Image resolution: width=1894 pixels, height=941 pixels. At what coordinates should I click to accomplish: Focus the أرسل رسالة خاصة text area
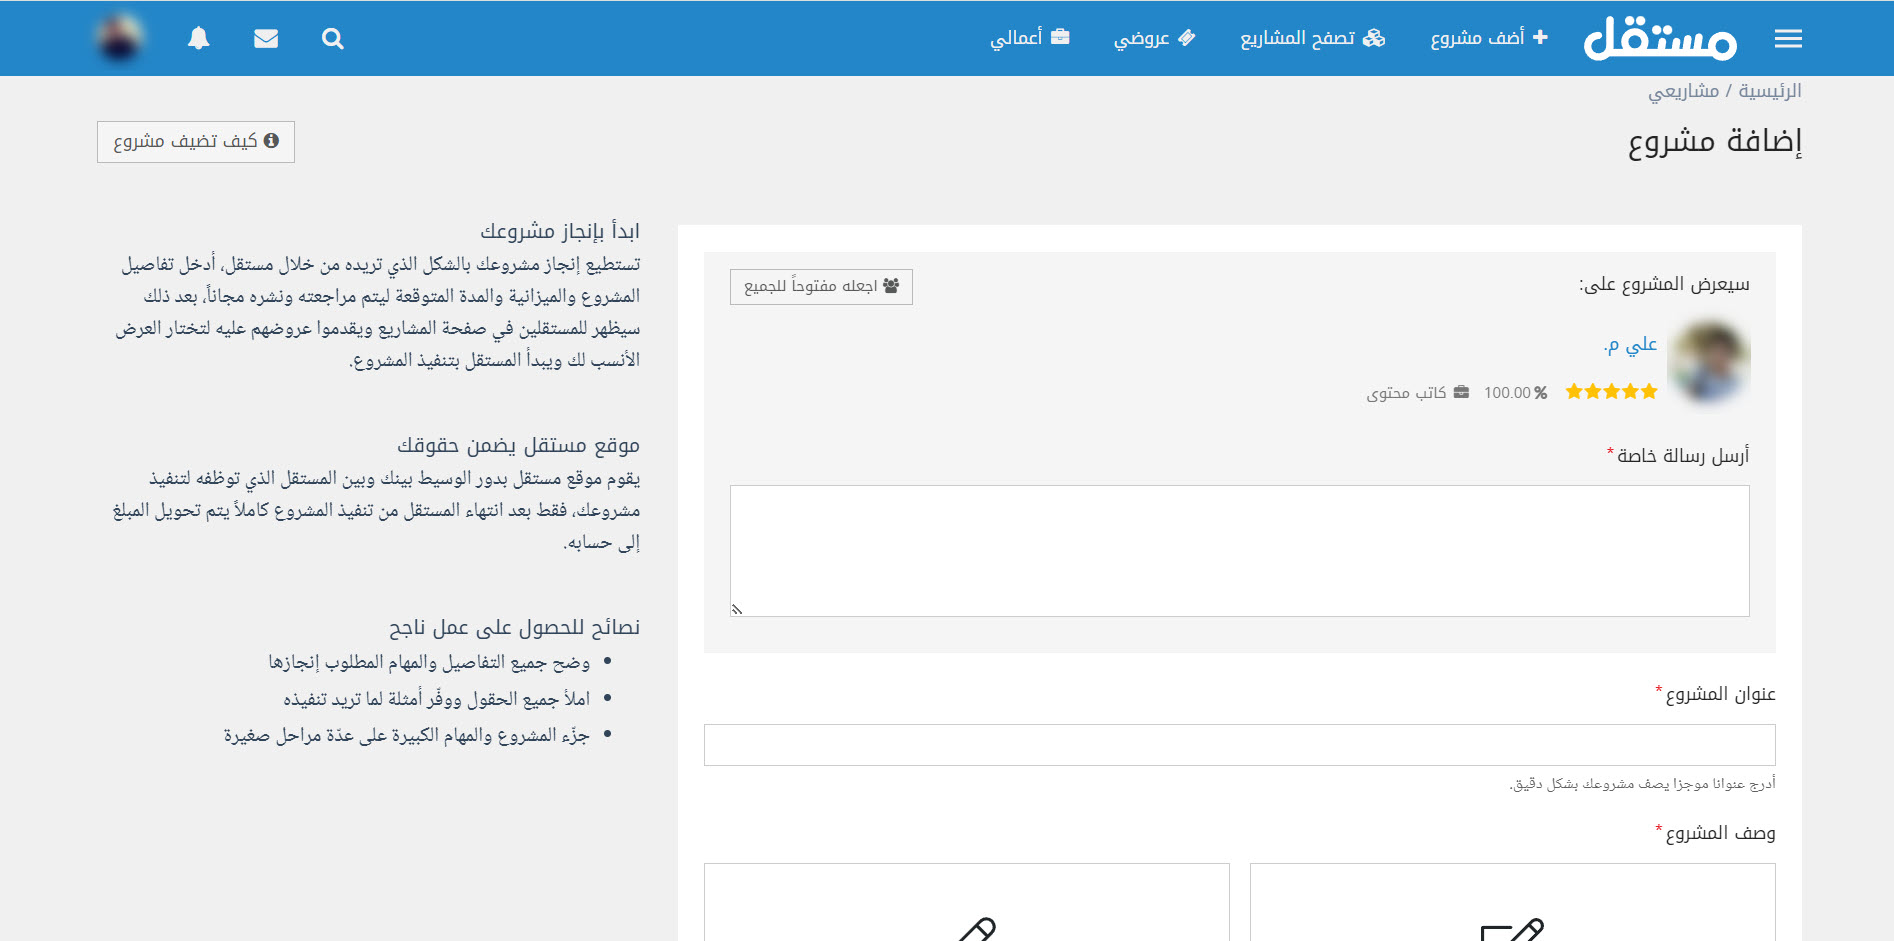(x=1240, y=551)
